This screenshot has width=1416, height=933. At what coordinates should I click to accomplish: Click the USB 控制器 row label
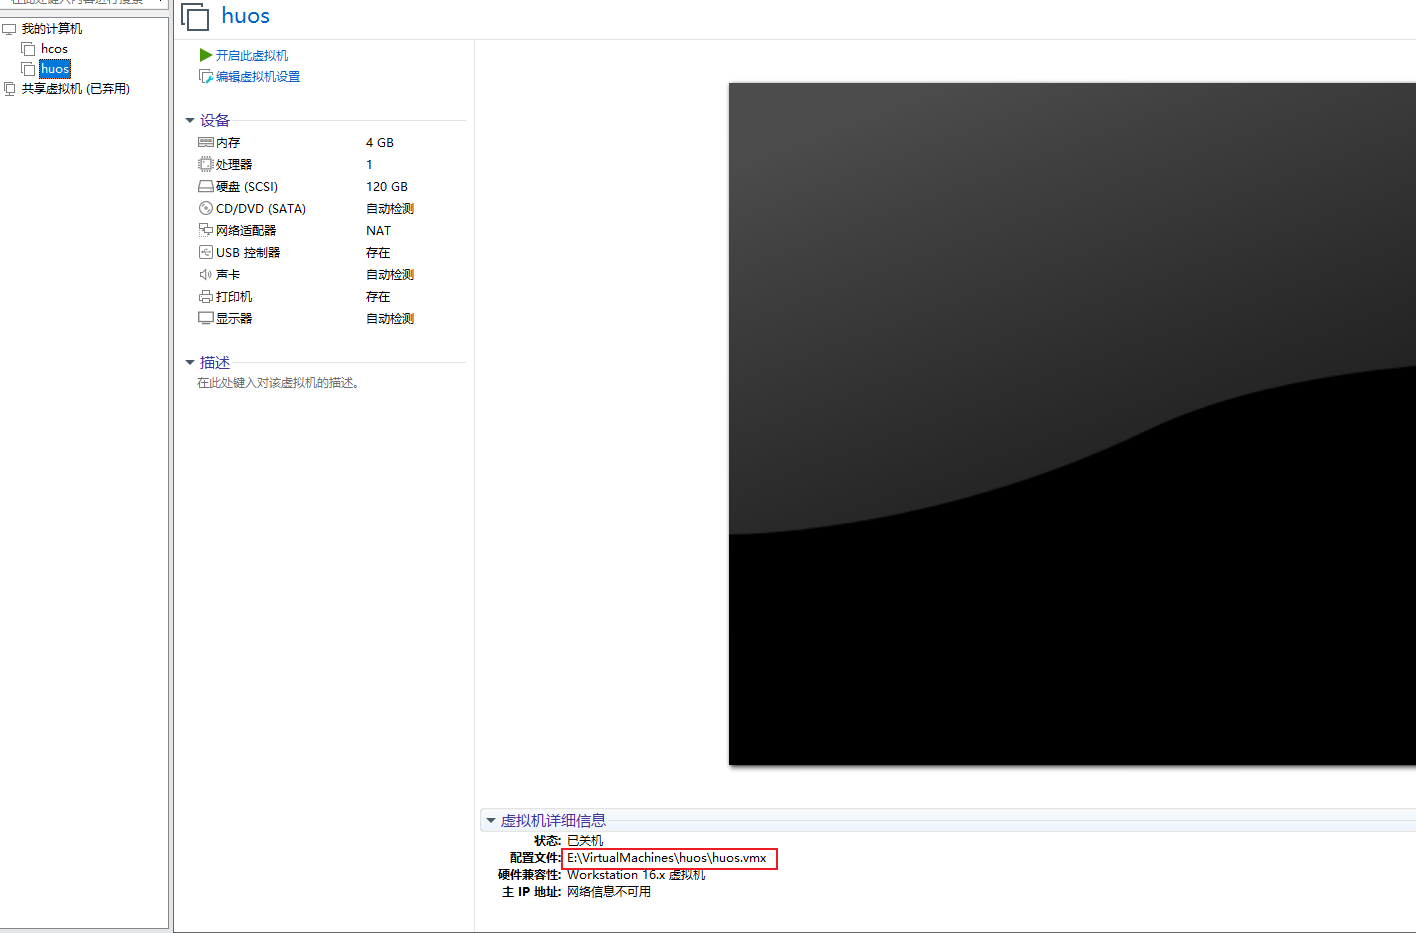pos(248,253)
